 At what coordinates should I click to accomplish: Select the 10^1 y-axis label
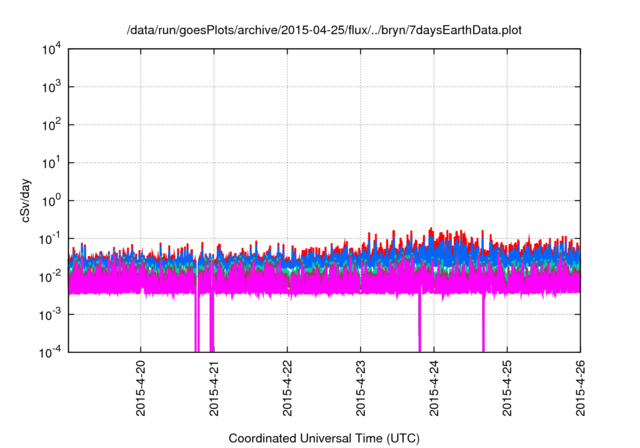pyautogui.click(x=51, y=163)
